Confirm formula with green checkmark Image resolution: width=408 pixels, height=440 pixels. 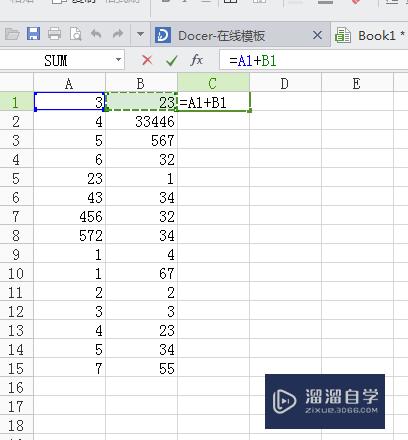[x=172, y=60]
